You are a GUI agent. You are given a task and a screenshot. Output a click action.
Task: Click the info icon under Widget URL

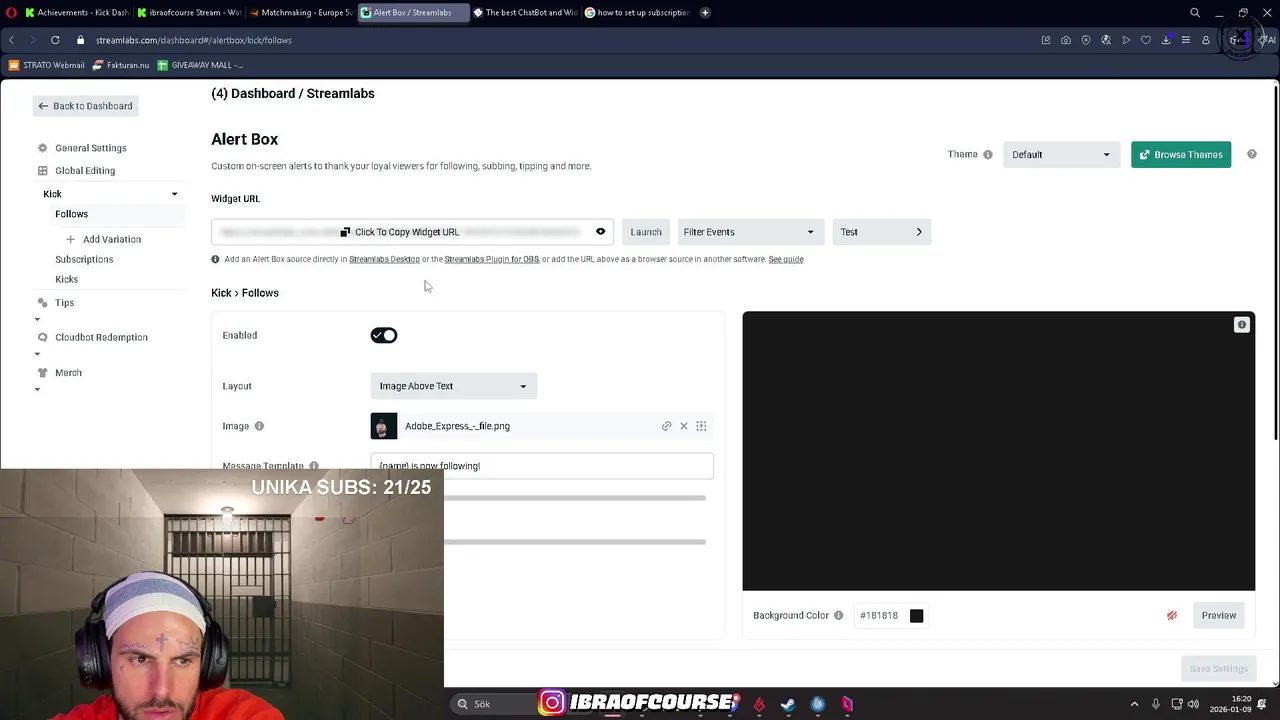pyautogui.click(x=215, y=259)
